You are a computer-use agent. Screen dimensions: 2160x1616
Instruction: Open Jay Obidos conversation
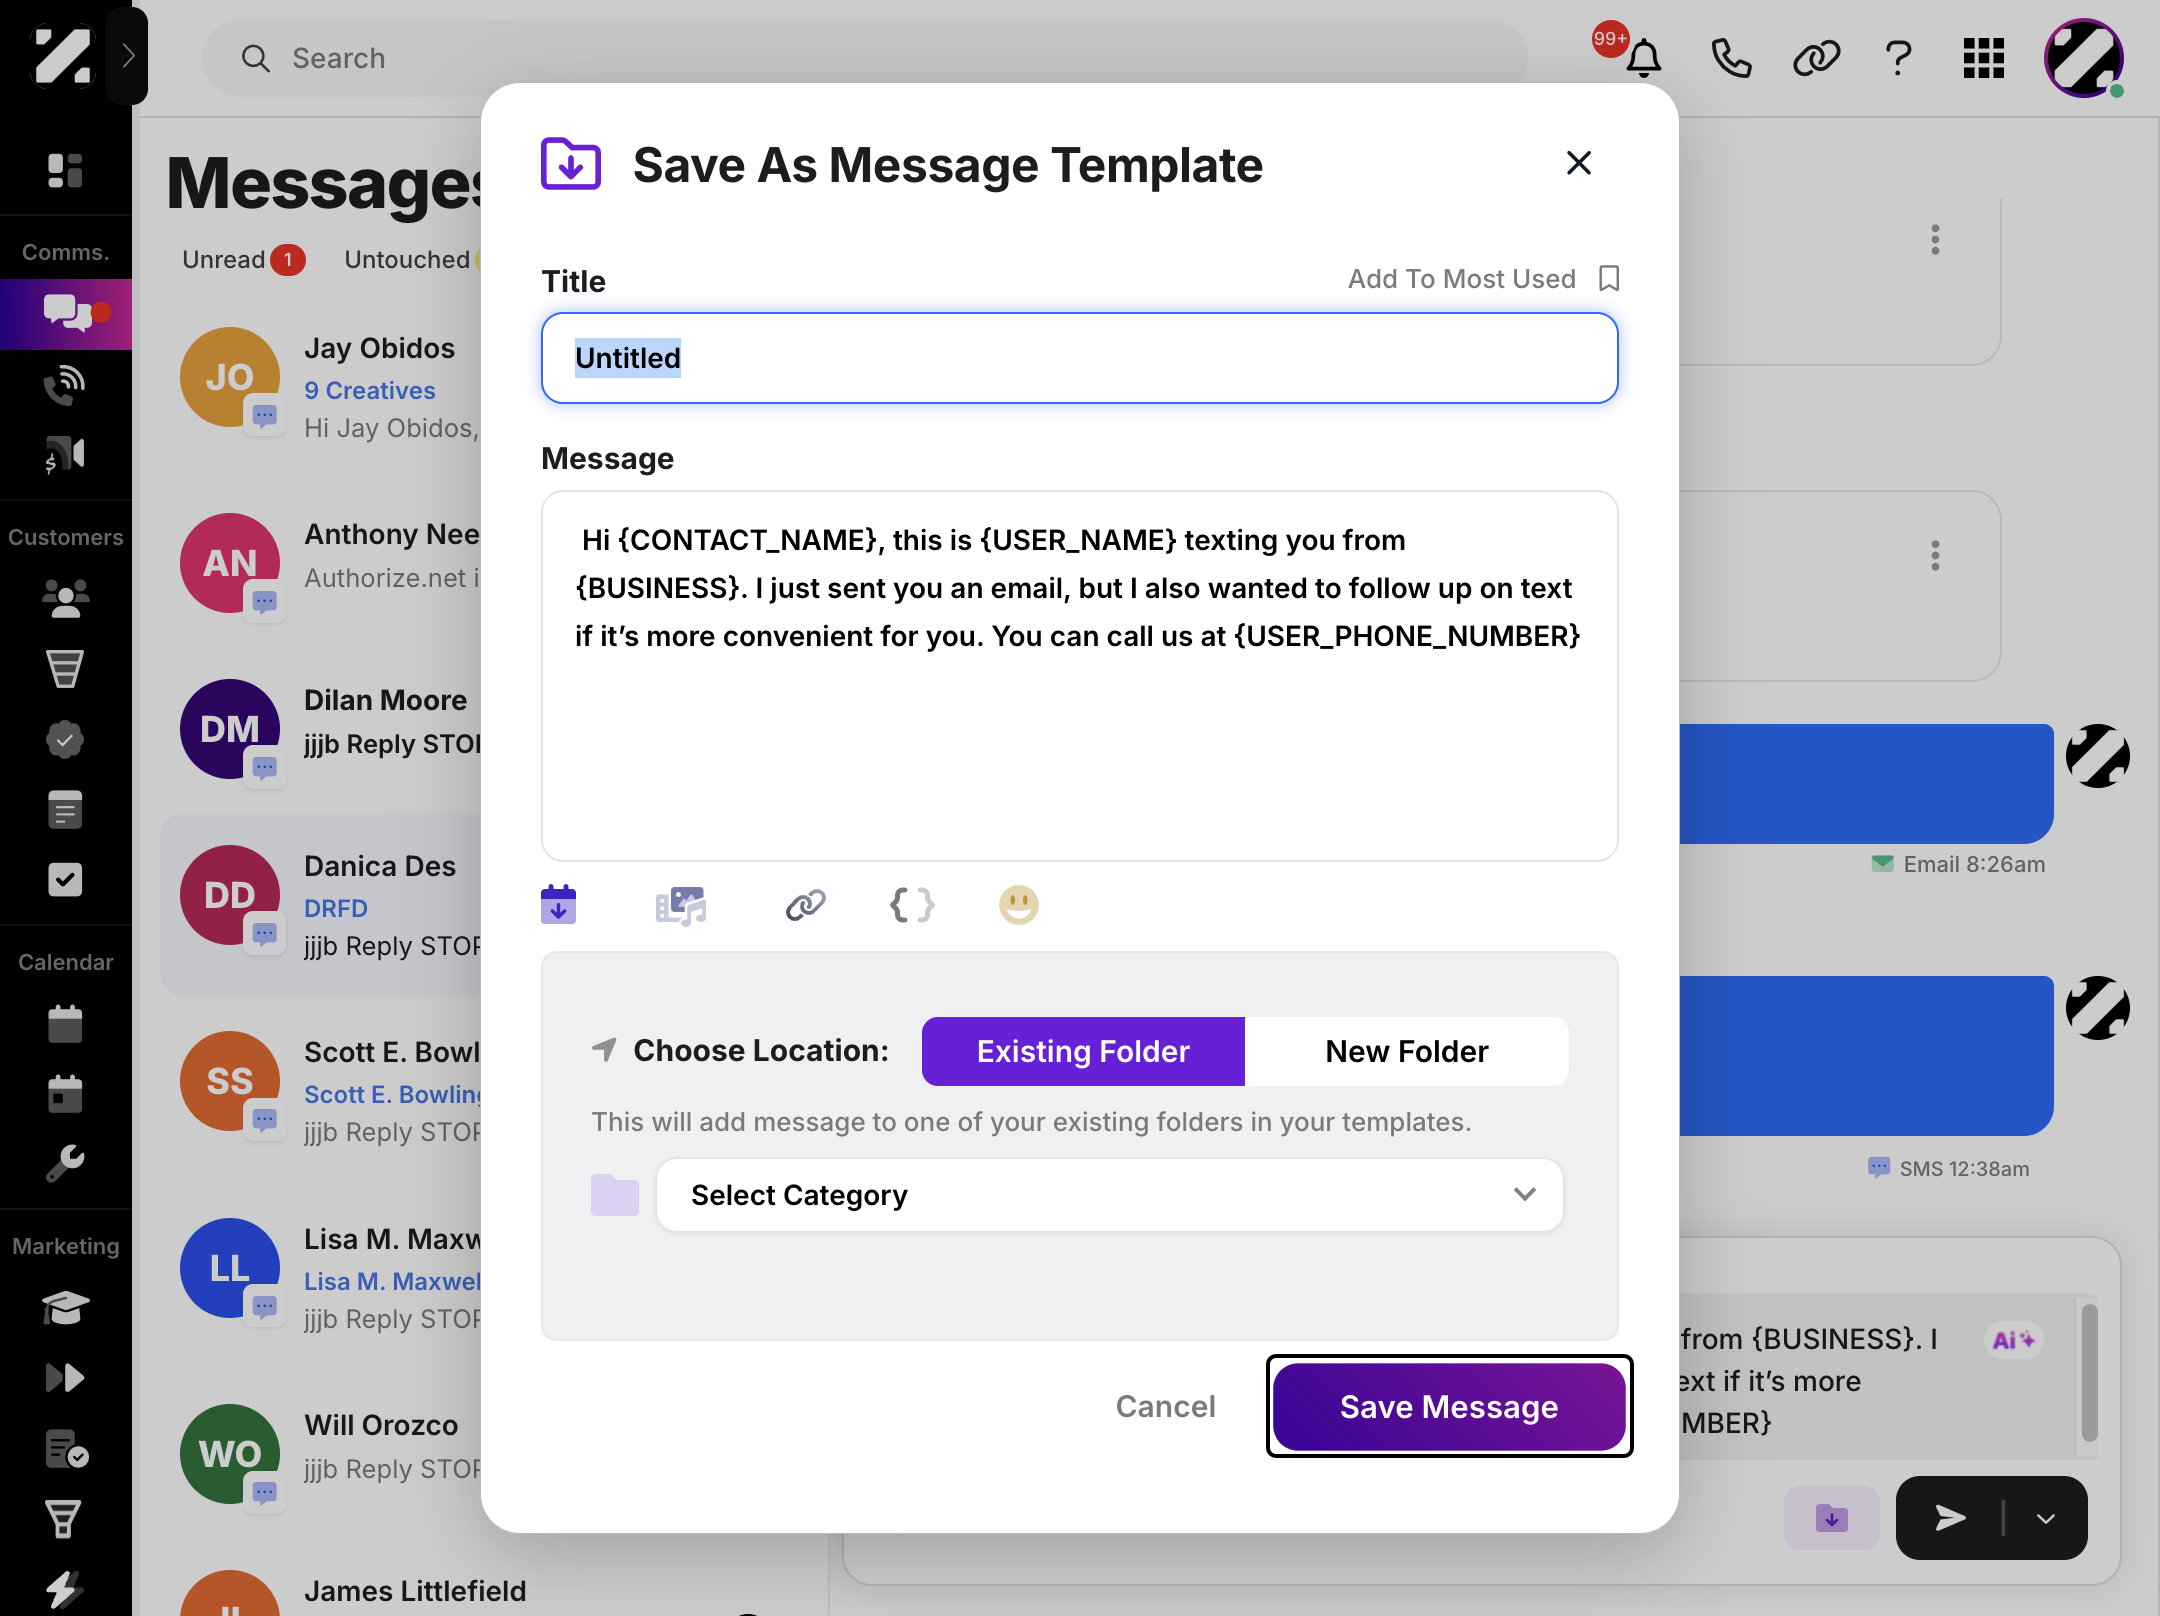click(330, 385)
